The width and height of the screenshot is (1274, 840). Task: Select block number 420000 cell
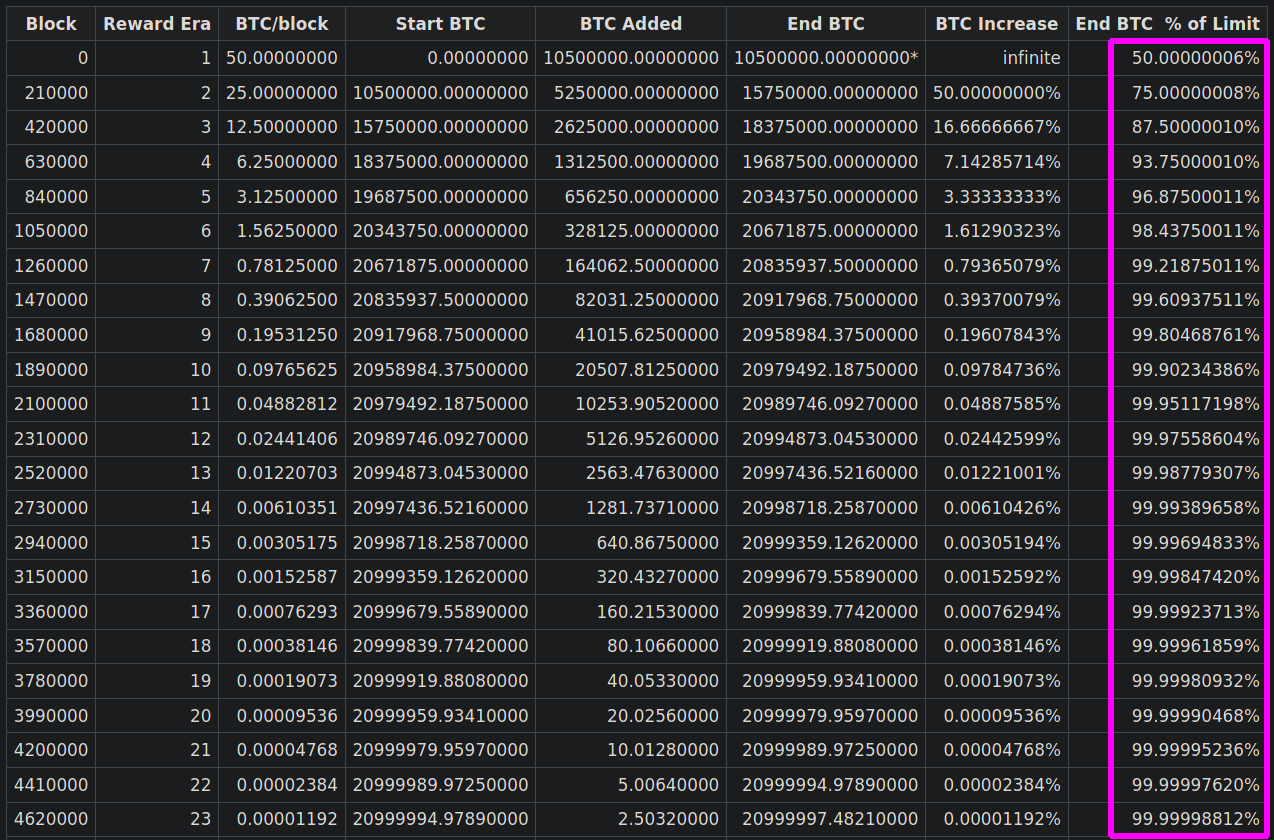coord(51,127)
